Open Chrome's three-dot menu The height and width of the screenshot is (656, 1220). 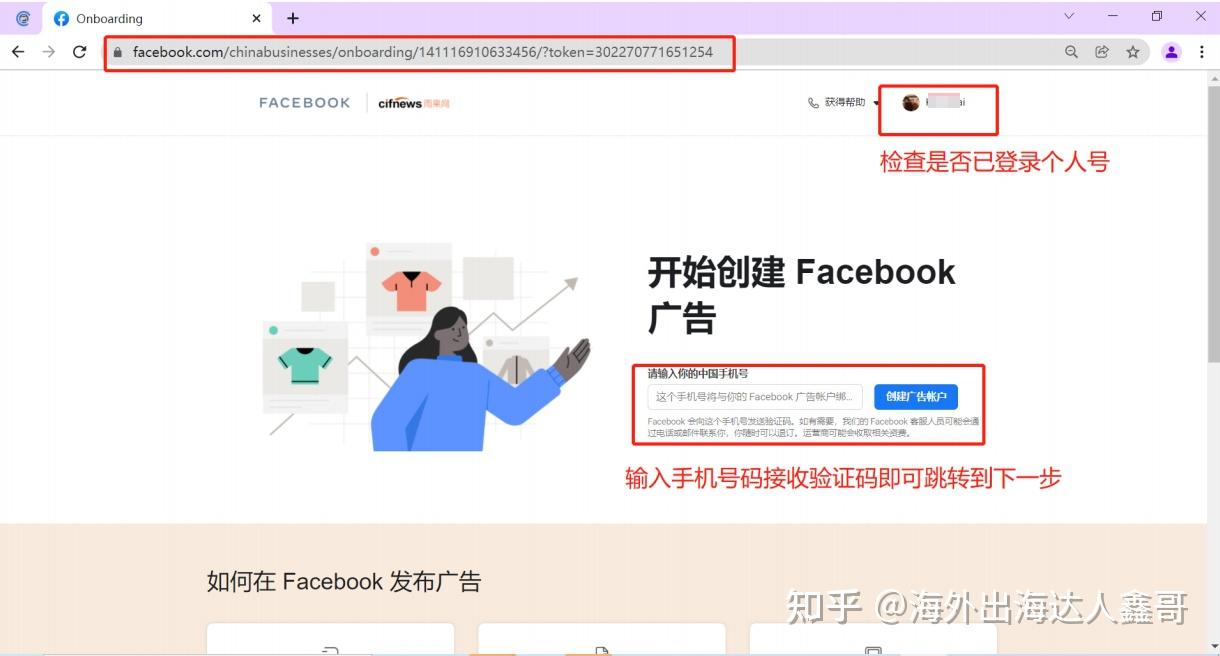point(1201,52)
